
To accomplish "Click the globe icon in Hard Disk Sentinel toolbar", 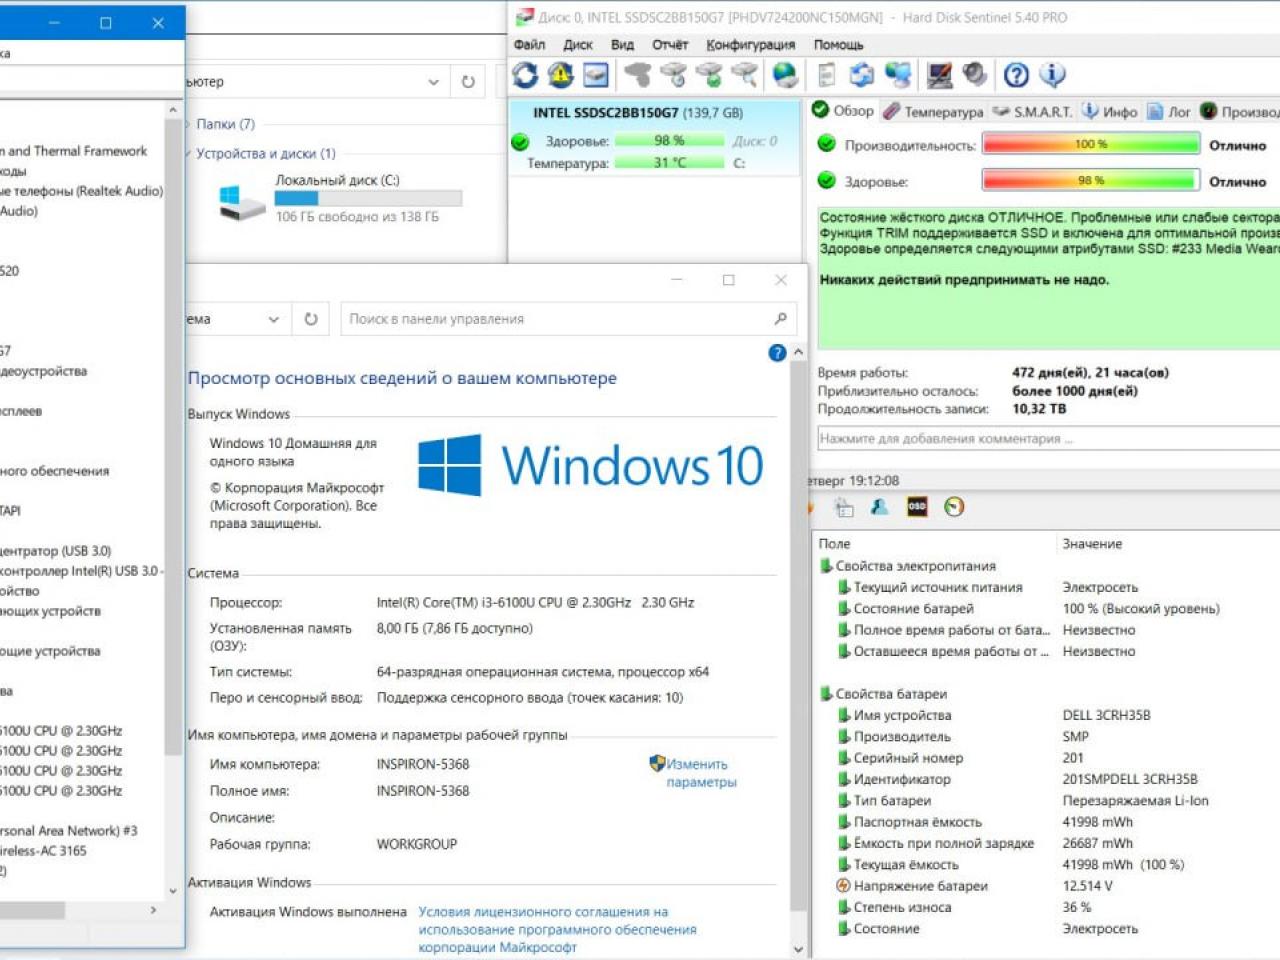I will (x=785, y=75).
